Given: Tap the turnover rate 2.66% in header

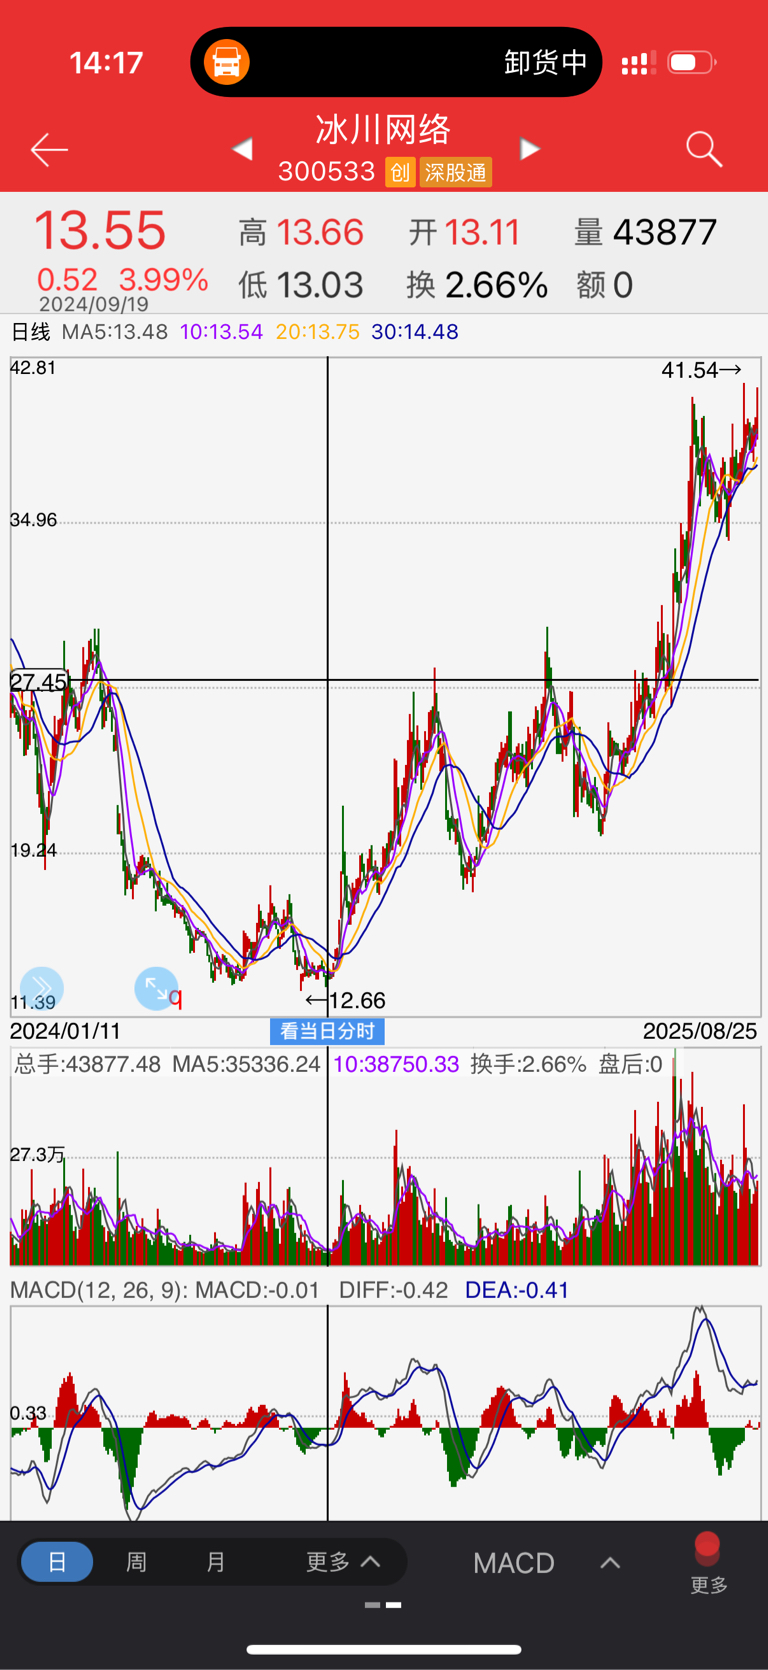Looking at the screenshot, I should (x=496, y=286).
